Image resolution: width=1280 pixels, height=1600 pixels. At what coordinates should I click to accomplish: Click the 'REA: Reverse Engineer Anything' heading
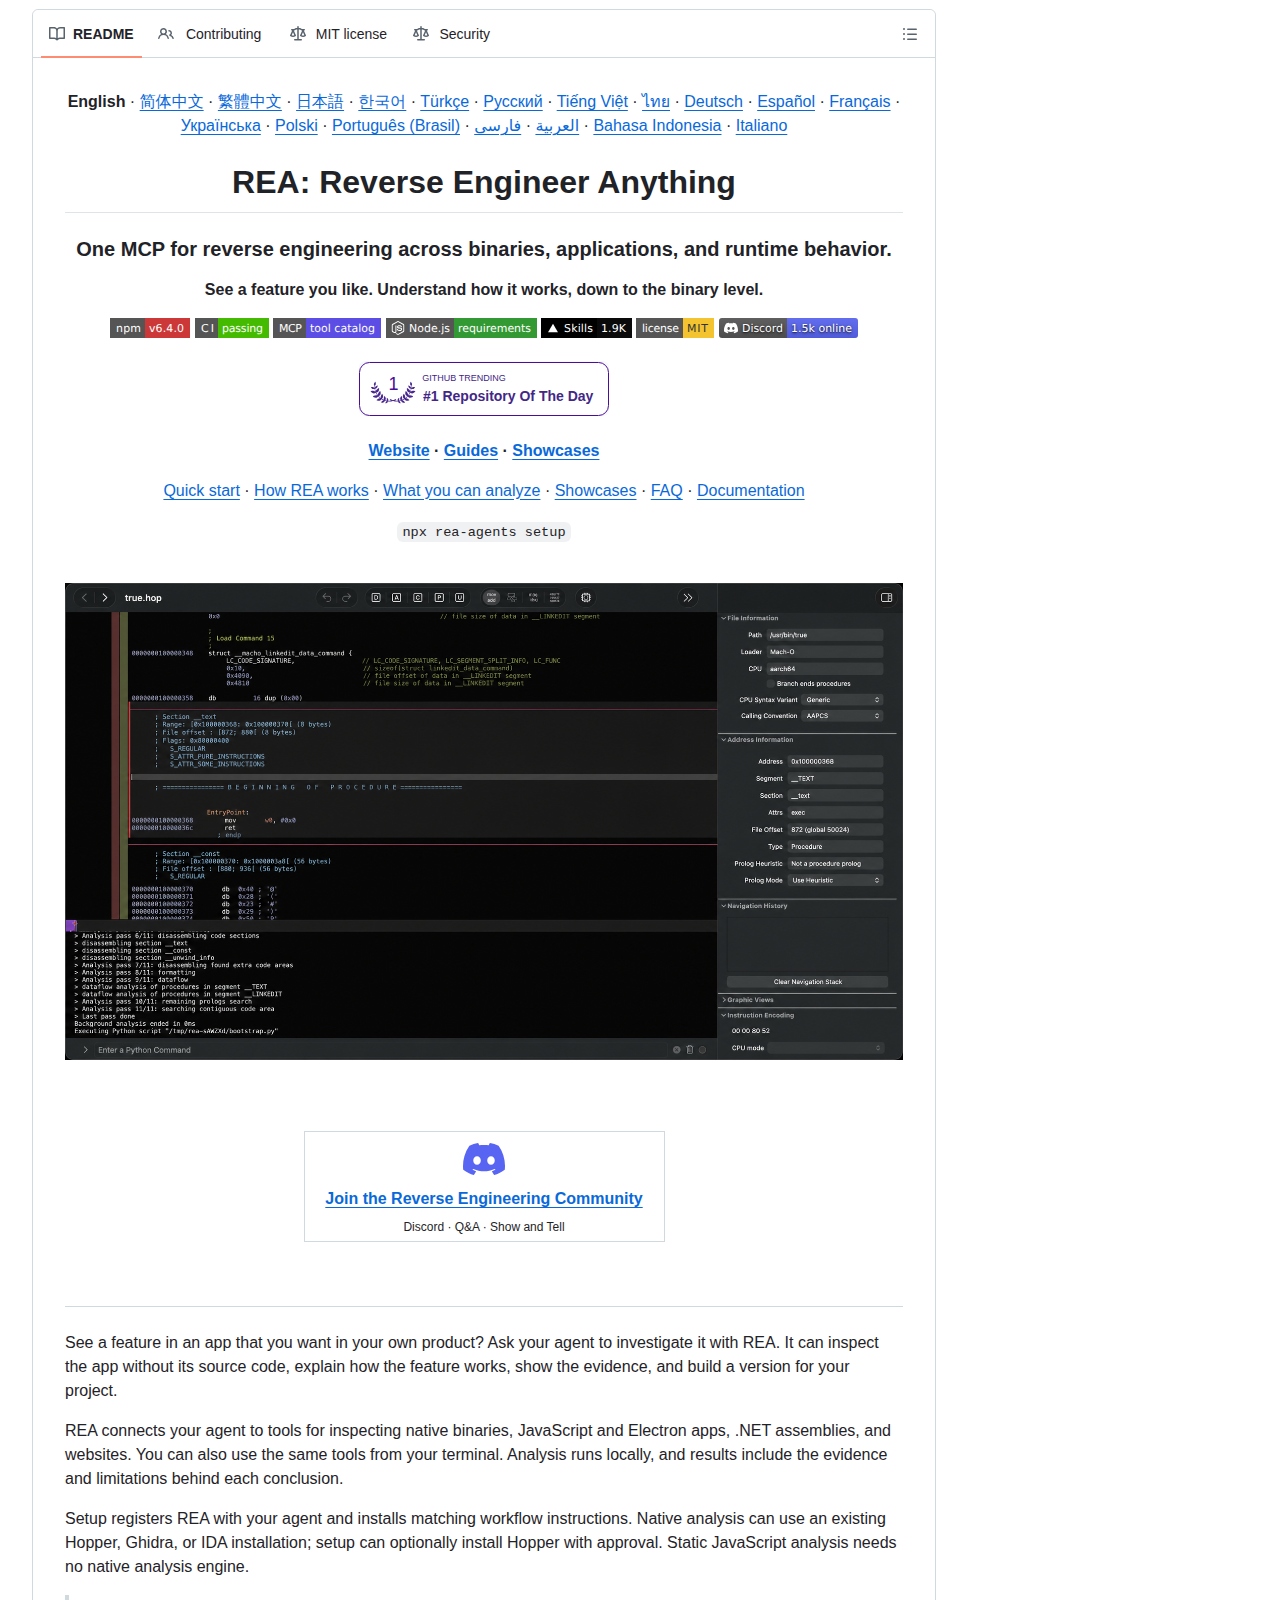(x=484, y=183)
